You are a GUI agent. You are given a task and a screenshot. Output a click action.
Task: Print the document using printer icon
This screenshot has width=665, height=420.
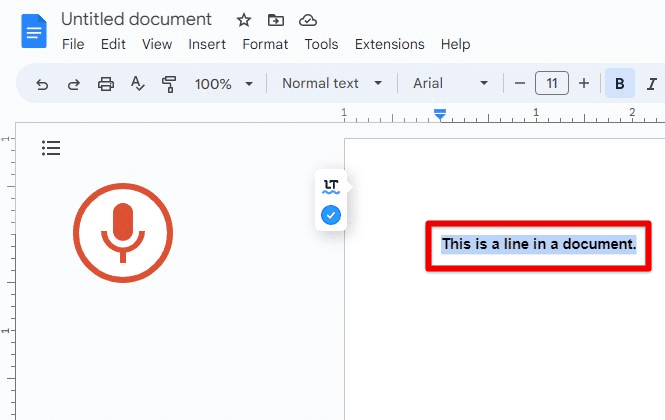pyautogui.click(x=106, y=84)
